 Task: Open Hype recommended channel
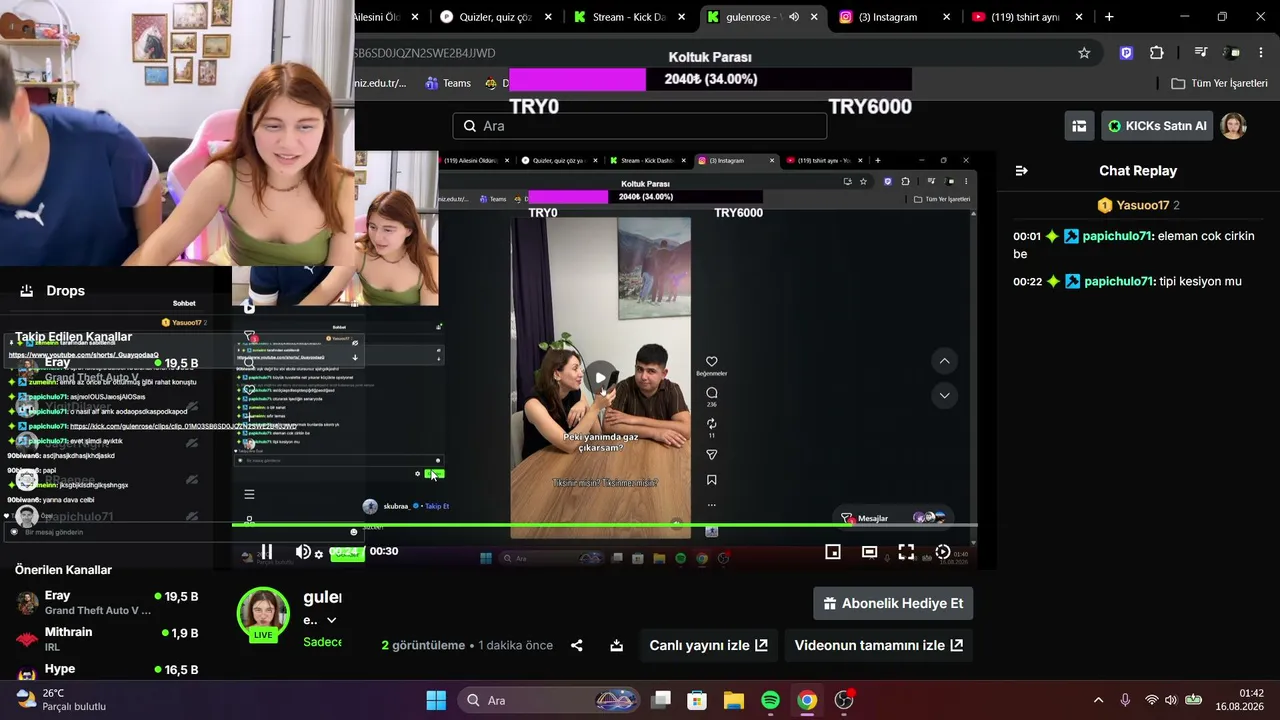pos(107,670)
